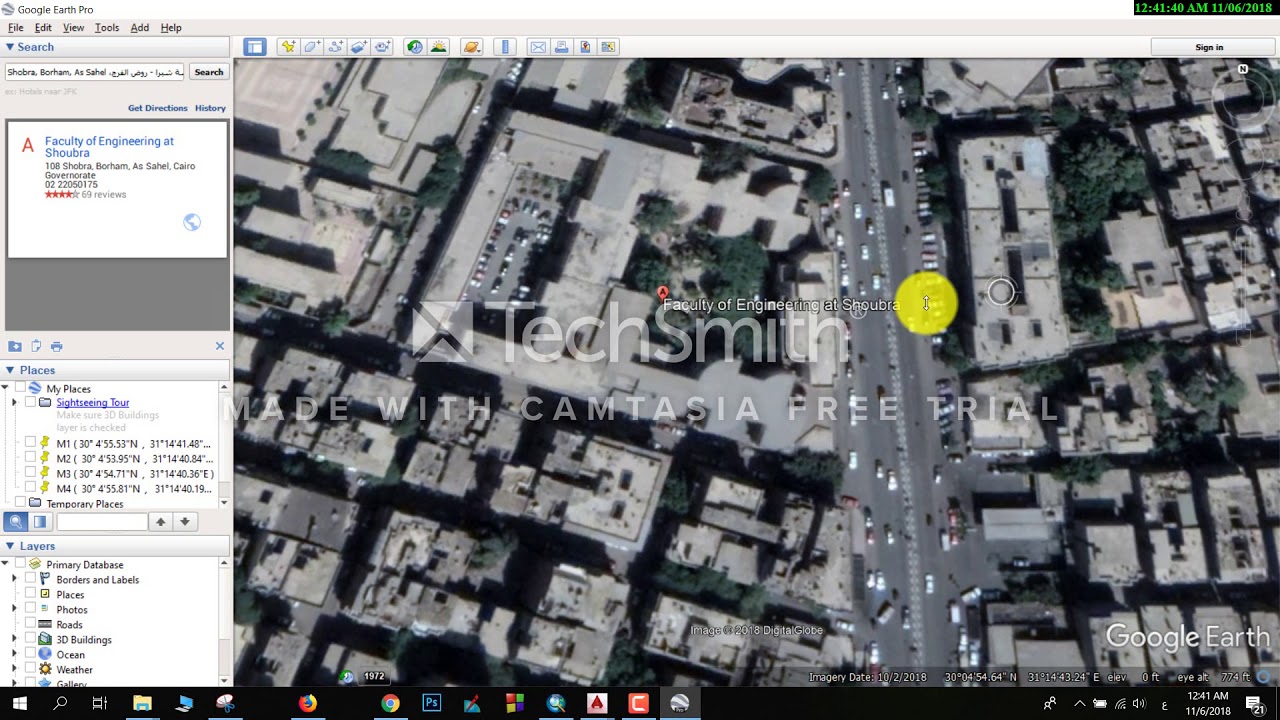
Task: Expand the Ocean layer node
Action: coord(15,654)
